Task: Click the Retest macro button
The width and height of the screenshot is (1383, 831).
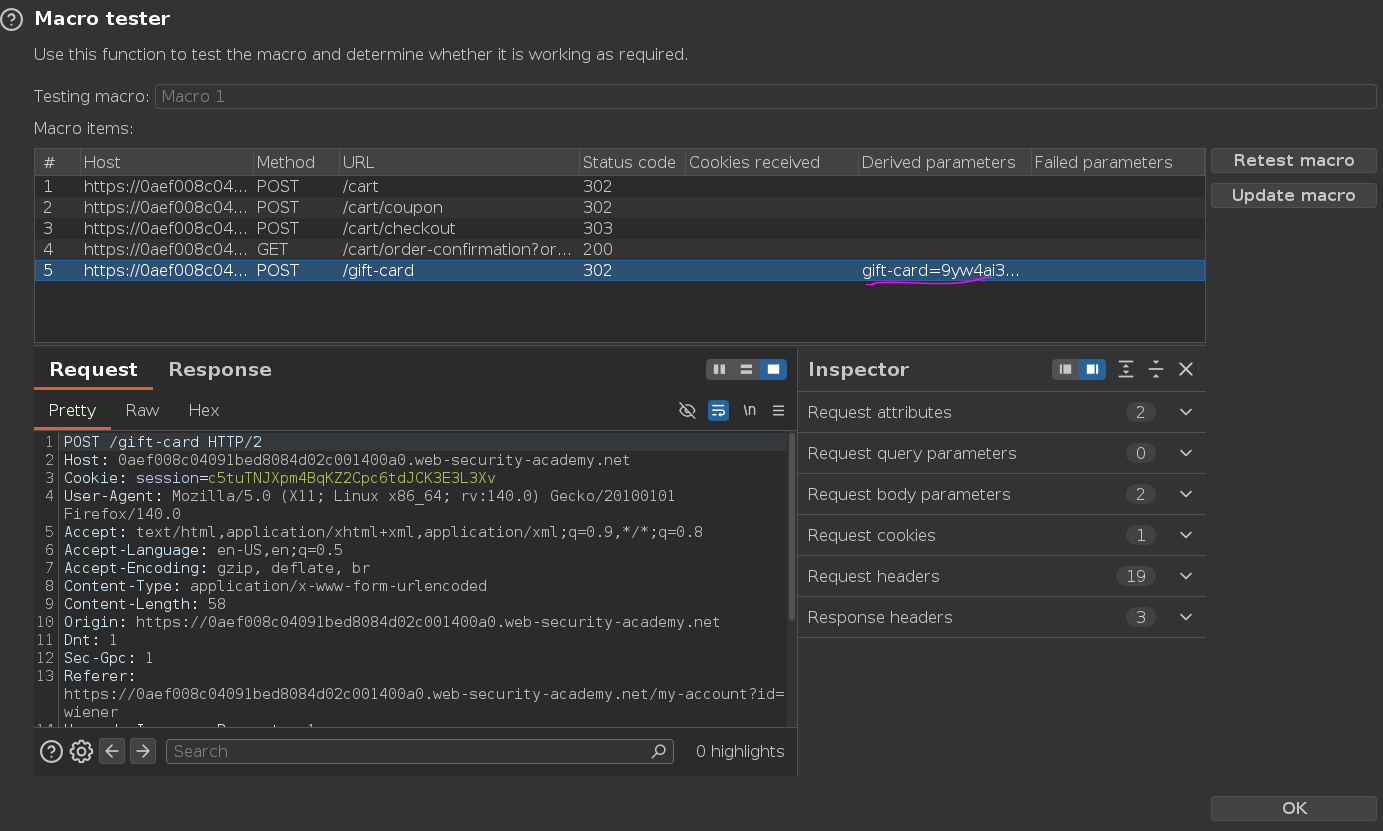Action: (1293, 160)
